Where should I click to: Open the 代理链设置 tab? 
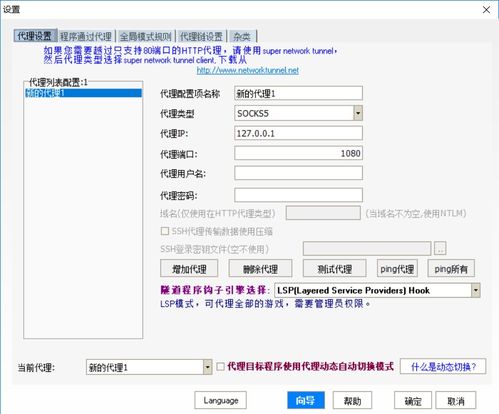point(201,36)
